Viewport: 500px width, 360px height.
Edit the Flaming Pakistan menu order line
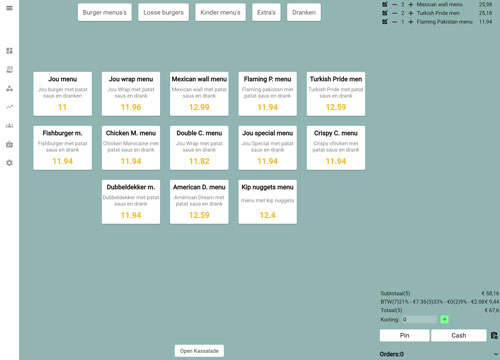point(385,22)
